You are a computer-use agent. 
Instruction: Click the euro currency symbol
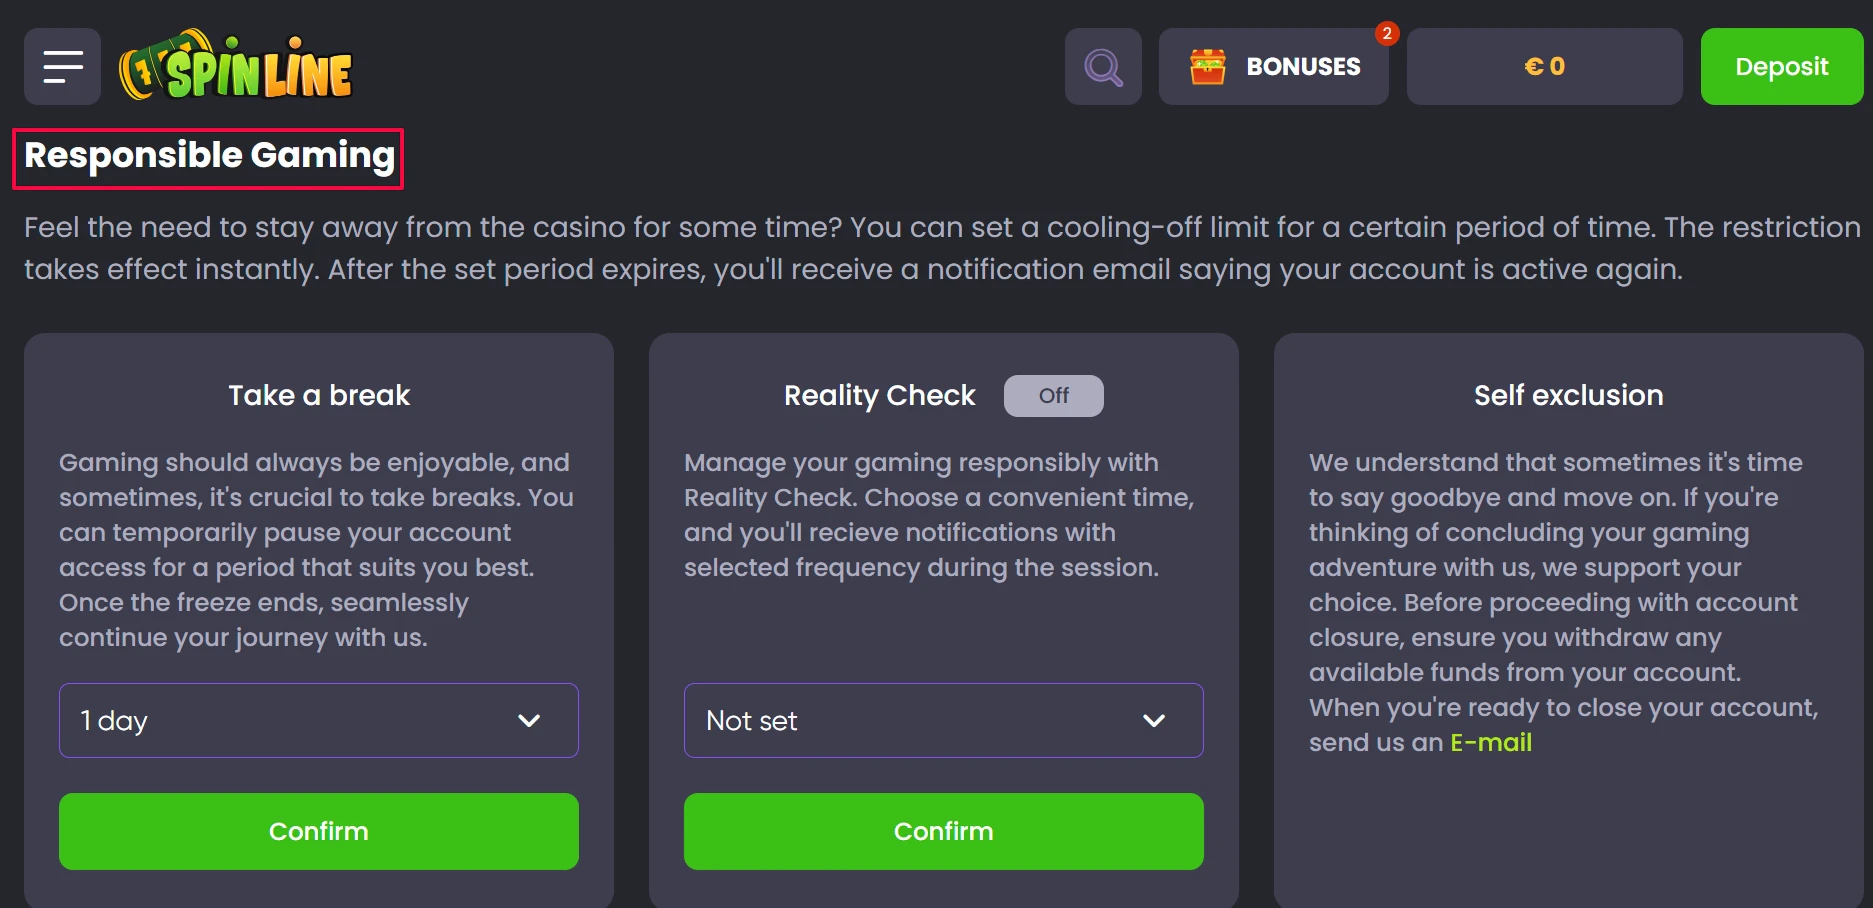point(1533,67)
